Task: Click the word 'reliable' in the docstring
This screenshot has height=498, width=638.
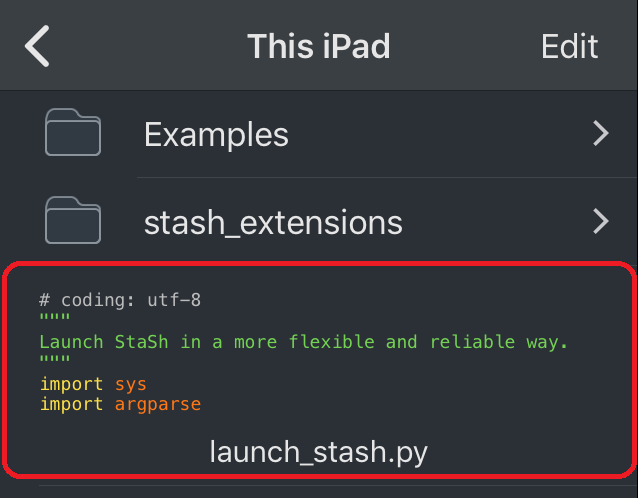Action: [x=472, y=342]
